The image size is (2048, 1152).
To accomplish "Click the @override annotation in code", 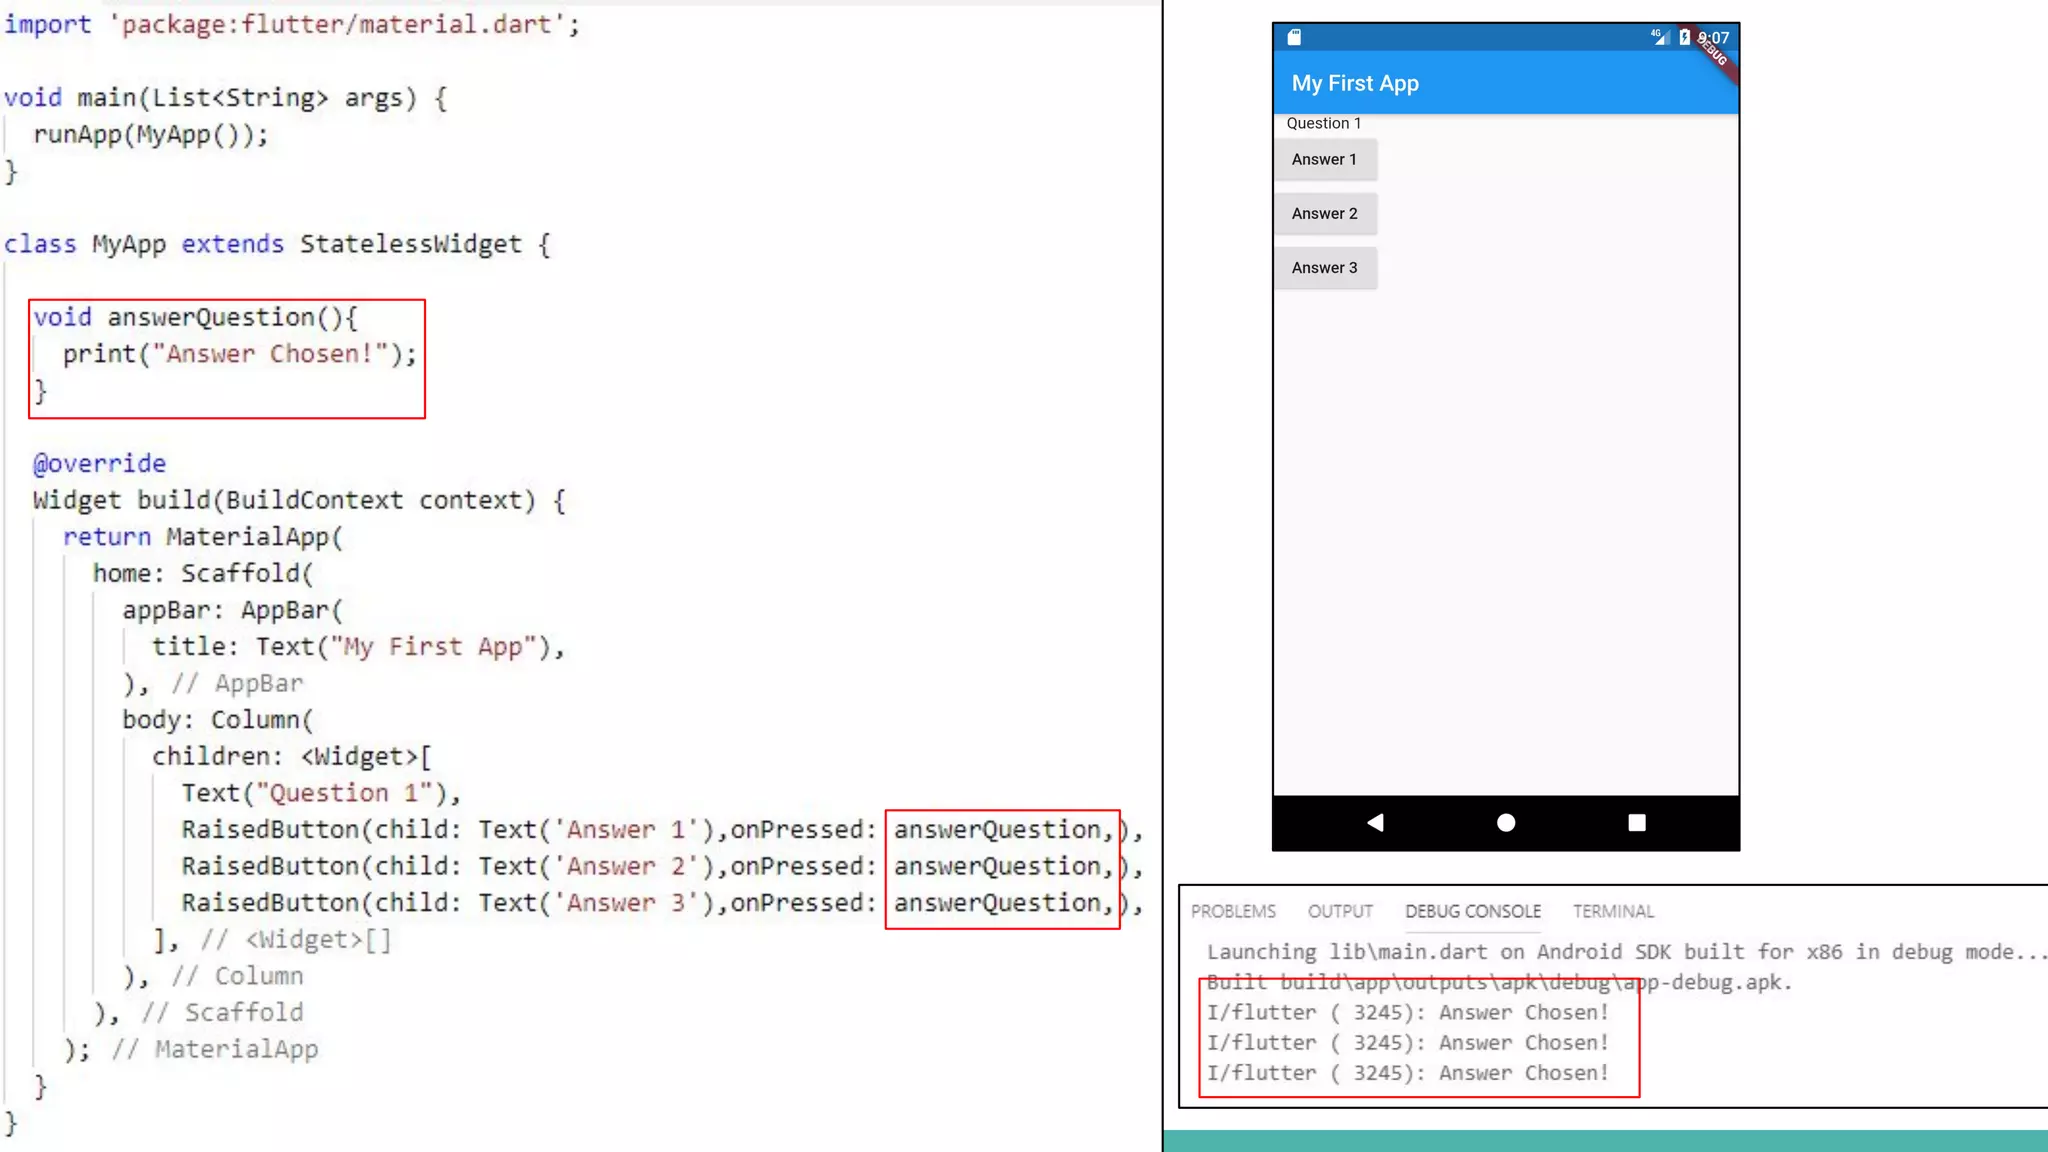I will click(99, 463).
